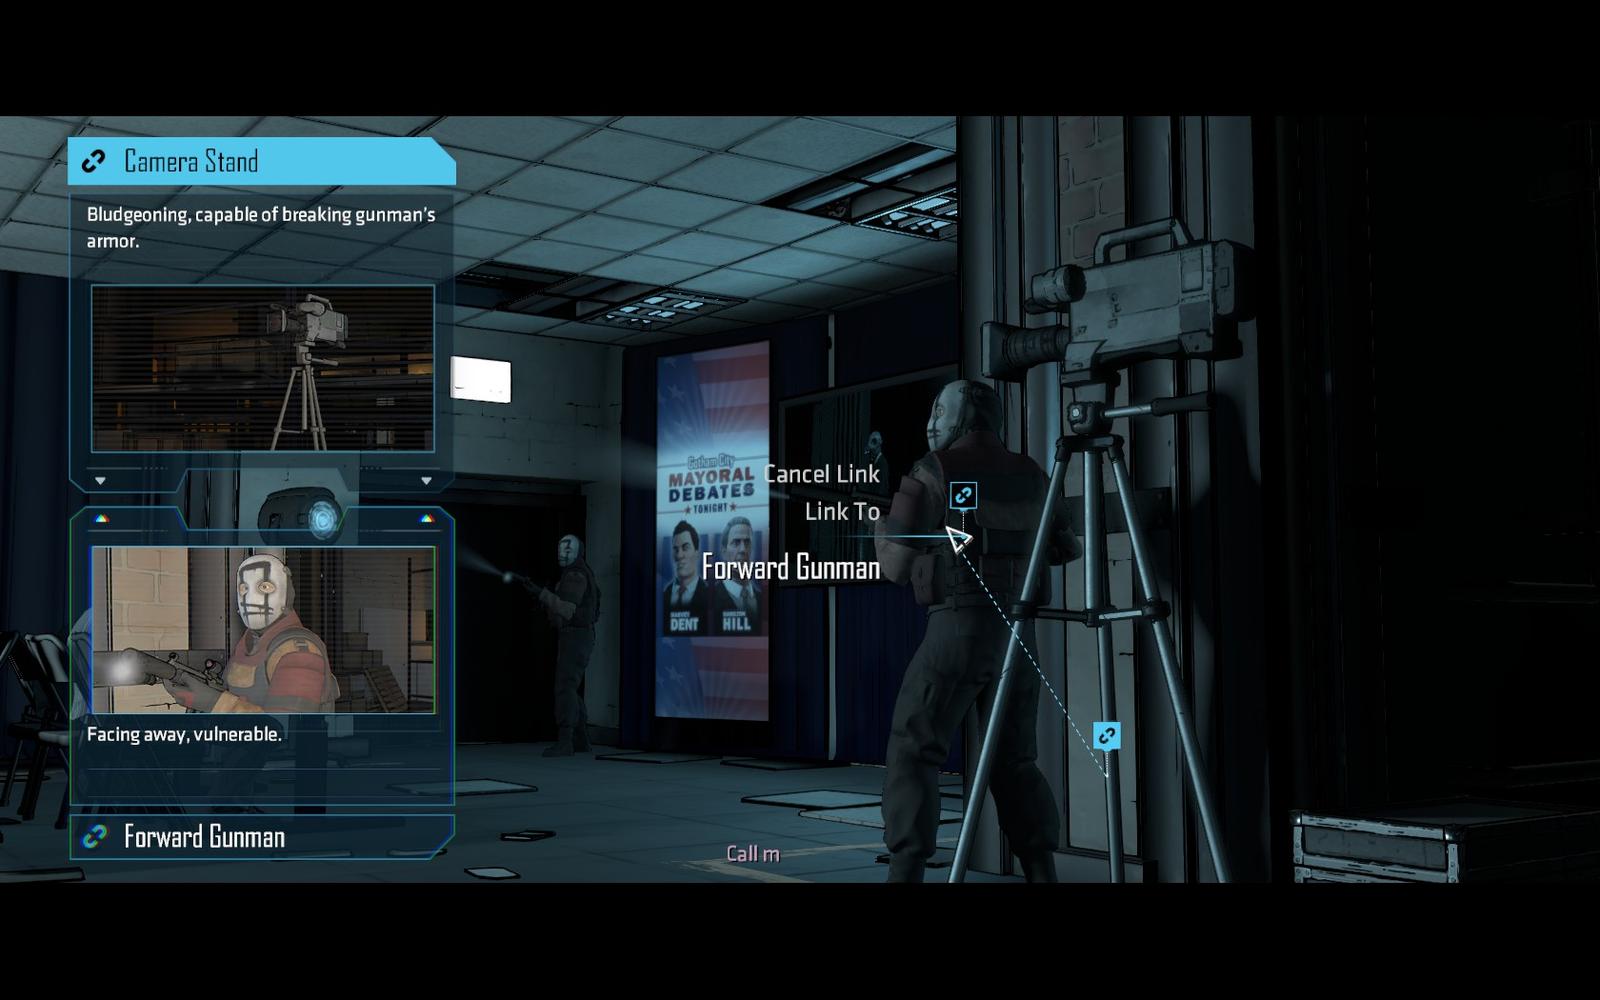Viewport: 1600px width, 1000px height.
Task: Select the link marker on the gunman's back
Action: pos(963,495)
